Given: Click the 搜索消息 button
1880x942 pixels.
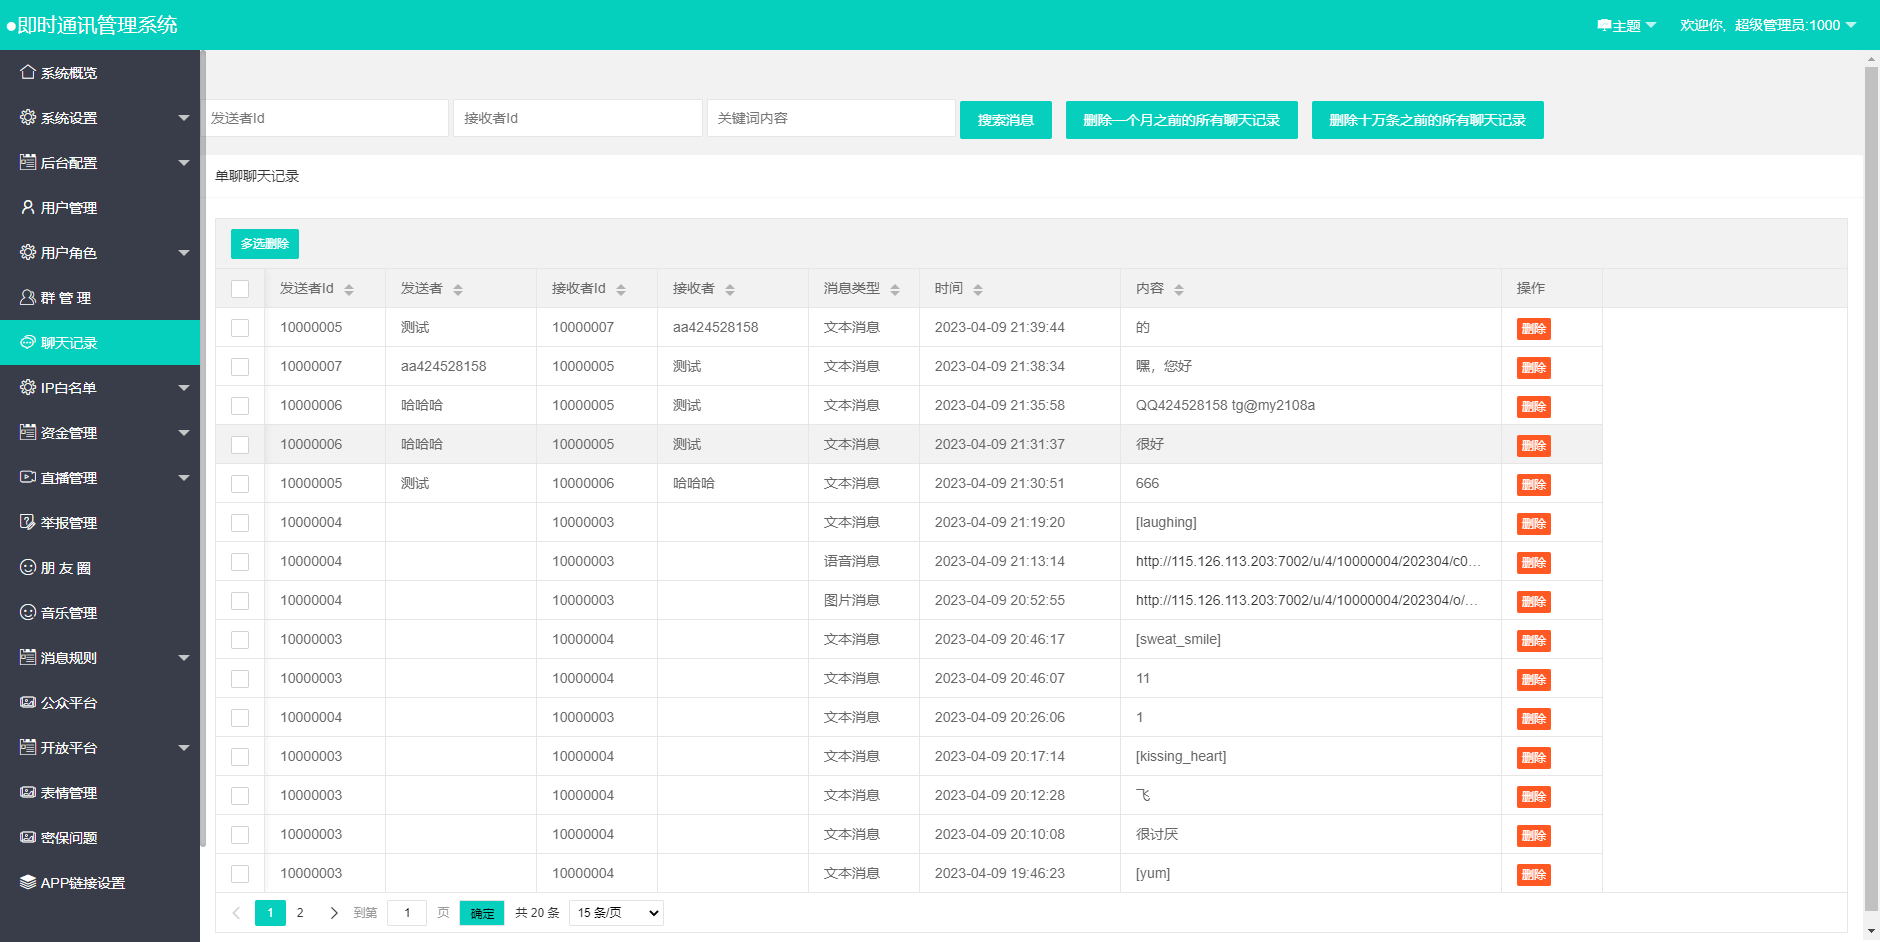Looking at the screenshot, I should tap(1005, 119).
